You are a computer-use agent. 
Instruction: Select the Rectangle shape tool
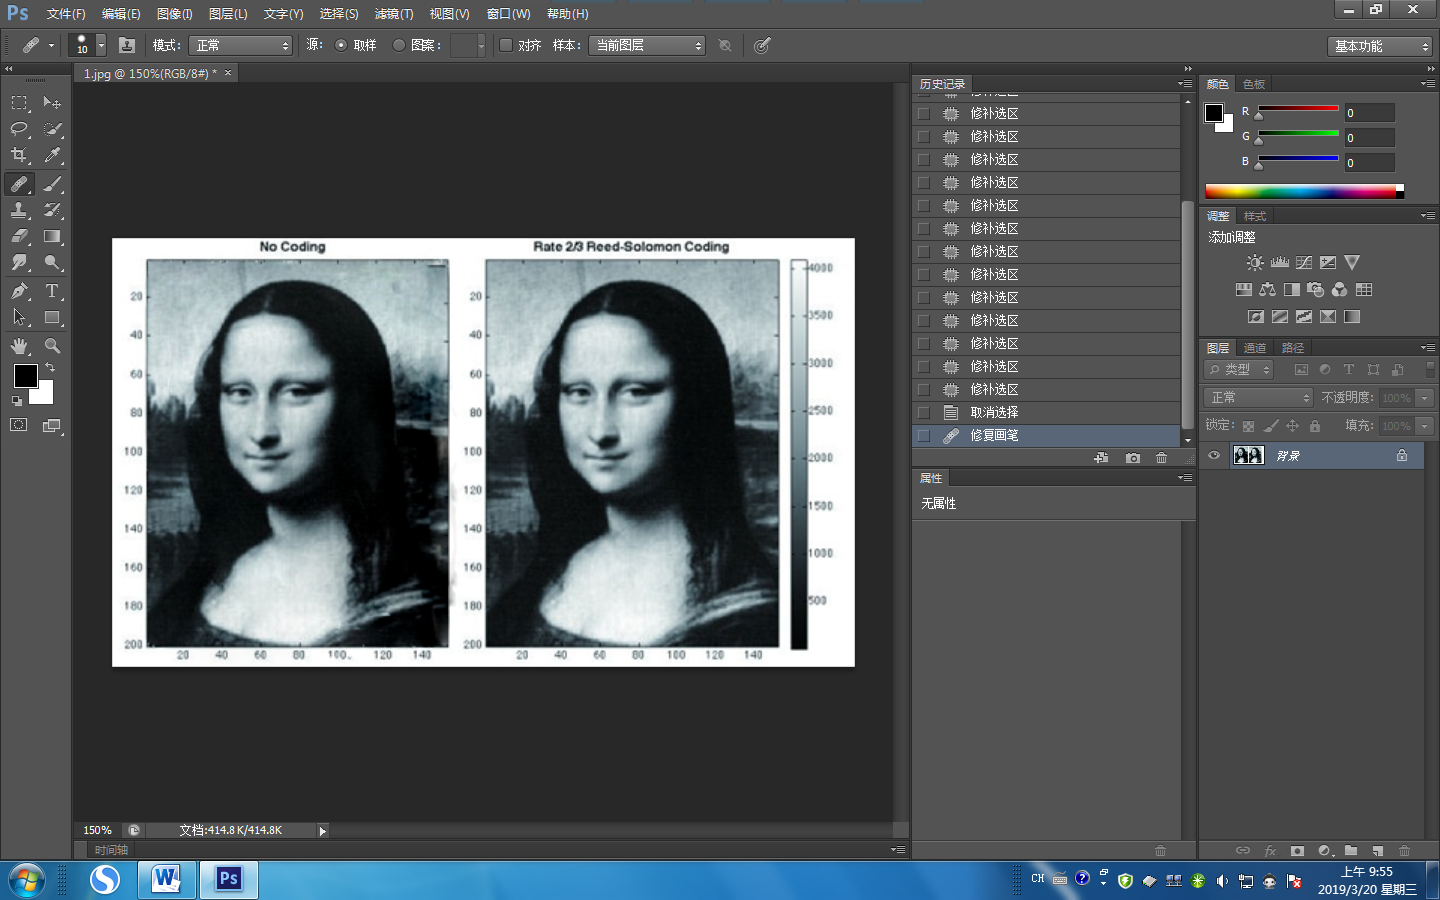tap(52, 317)
